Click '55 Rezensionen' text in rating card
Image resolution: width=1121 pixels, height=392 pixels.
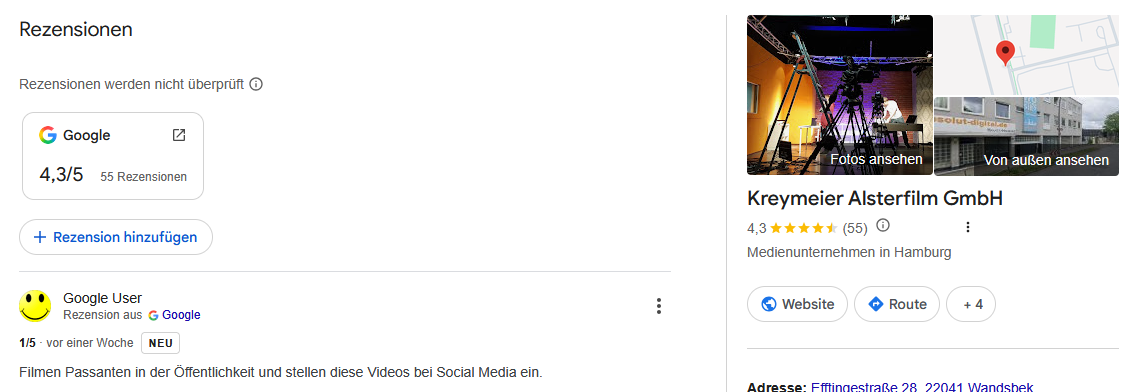click(144, 177)
